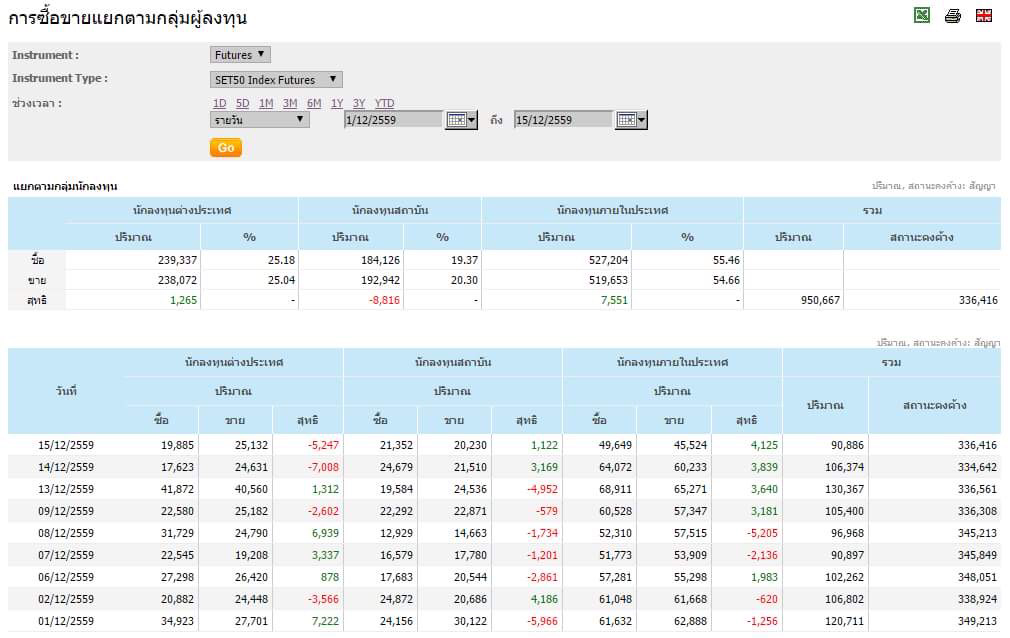Click the แยกตามกลุ่มนักลงทุน section heading
The height and width of the screenshot is (638, 1010).
[x=65, y=186]
